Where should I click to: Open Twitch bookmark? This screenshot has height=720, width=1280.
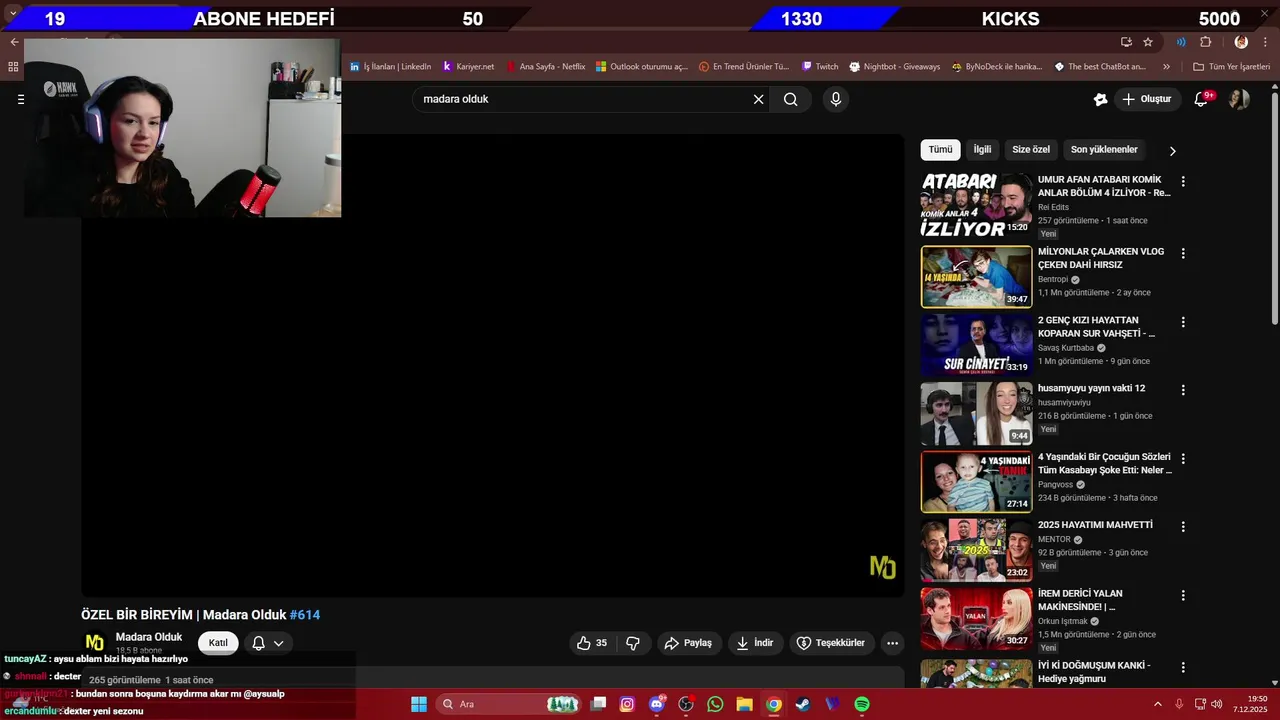(x=820, y=67)
